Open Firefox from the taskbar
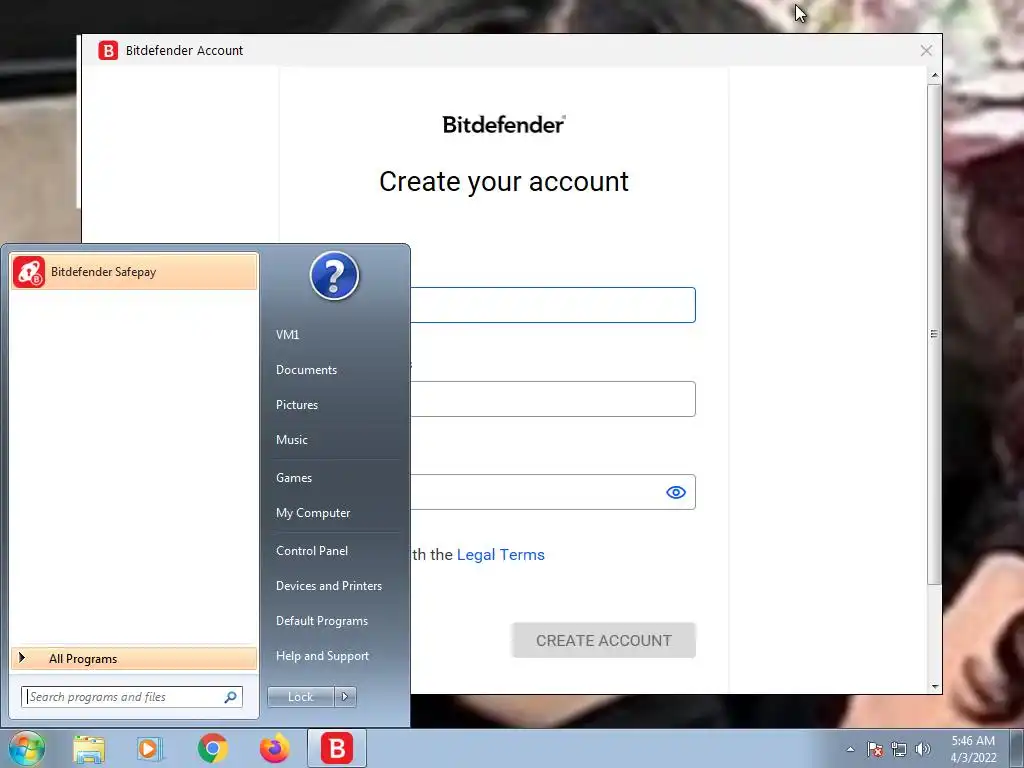Image resolution: width=1024 pixels, height=768 pixels. coord(274,748)
